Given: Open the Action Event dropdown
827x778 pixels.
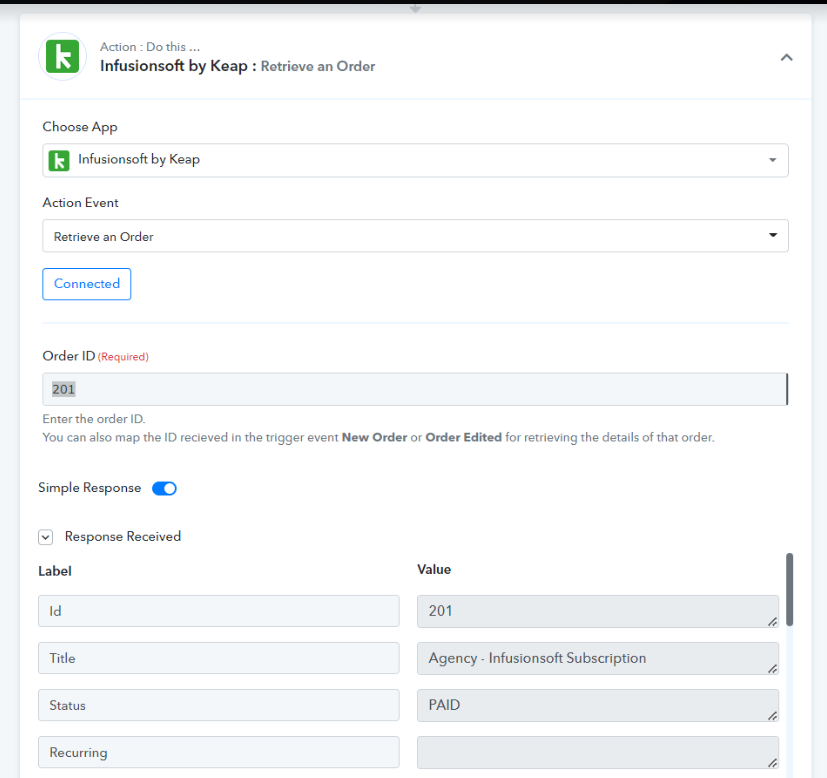Looking at the screenshot, I should (415, 236).
